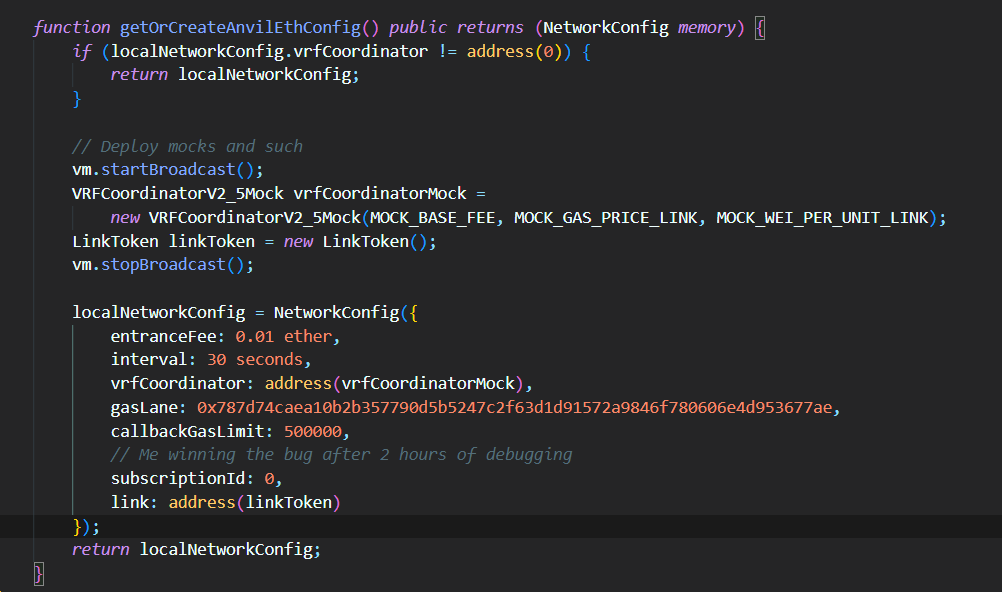This screenshot has height=592, width=1002.
Task: Click the 'memory' keyword in the signature
Action: pos(707,27)
